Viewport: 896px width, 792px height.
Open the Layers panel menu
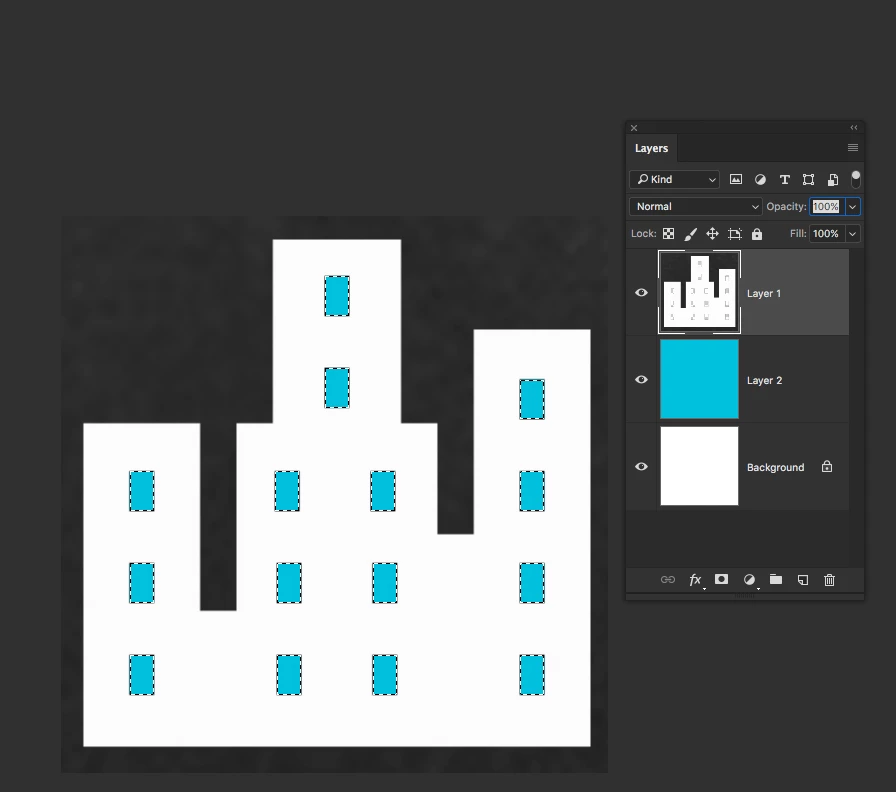pyautogui.click(x=853, y=147)
